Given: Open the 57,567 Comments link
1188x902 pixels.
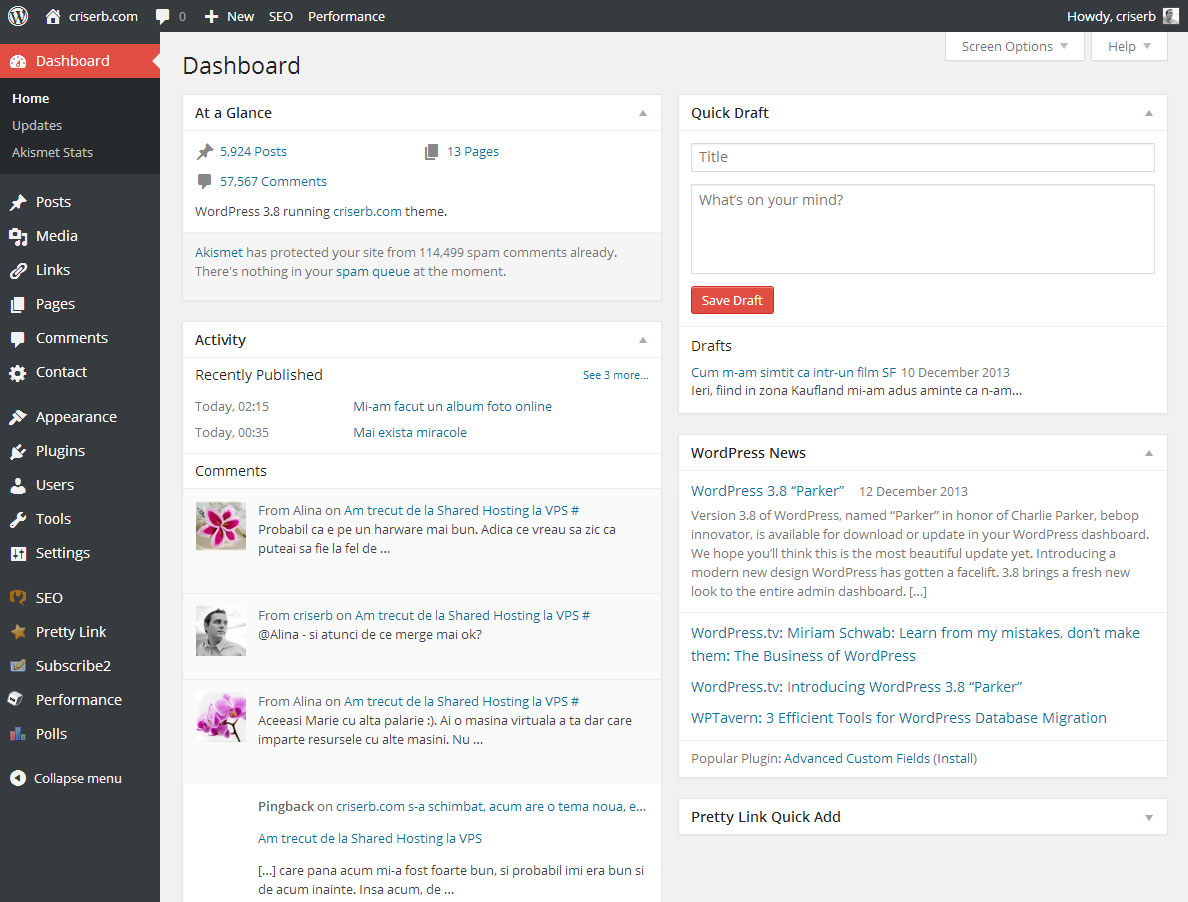Looking at the screenshot, I should pyautogui.click(x=273, y=182).
